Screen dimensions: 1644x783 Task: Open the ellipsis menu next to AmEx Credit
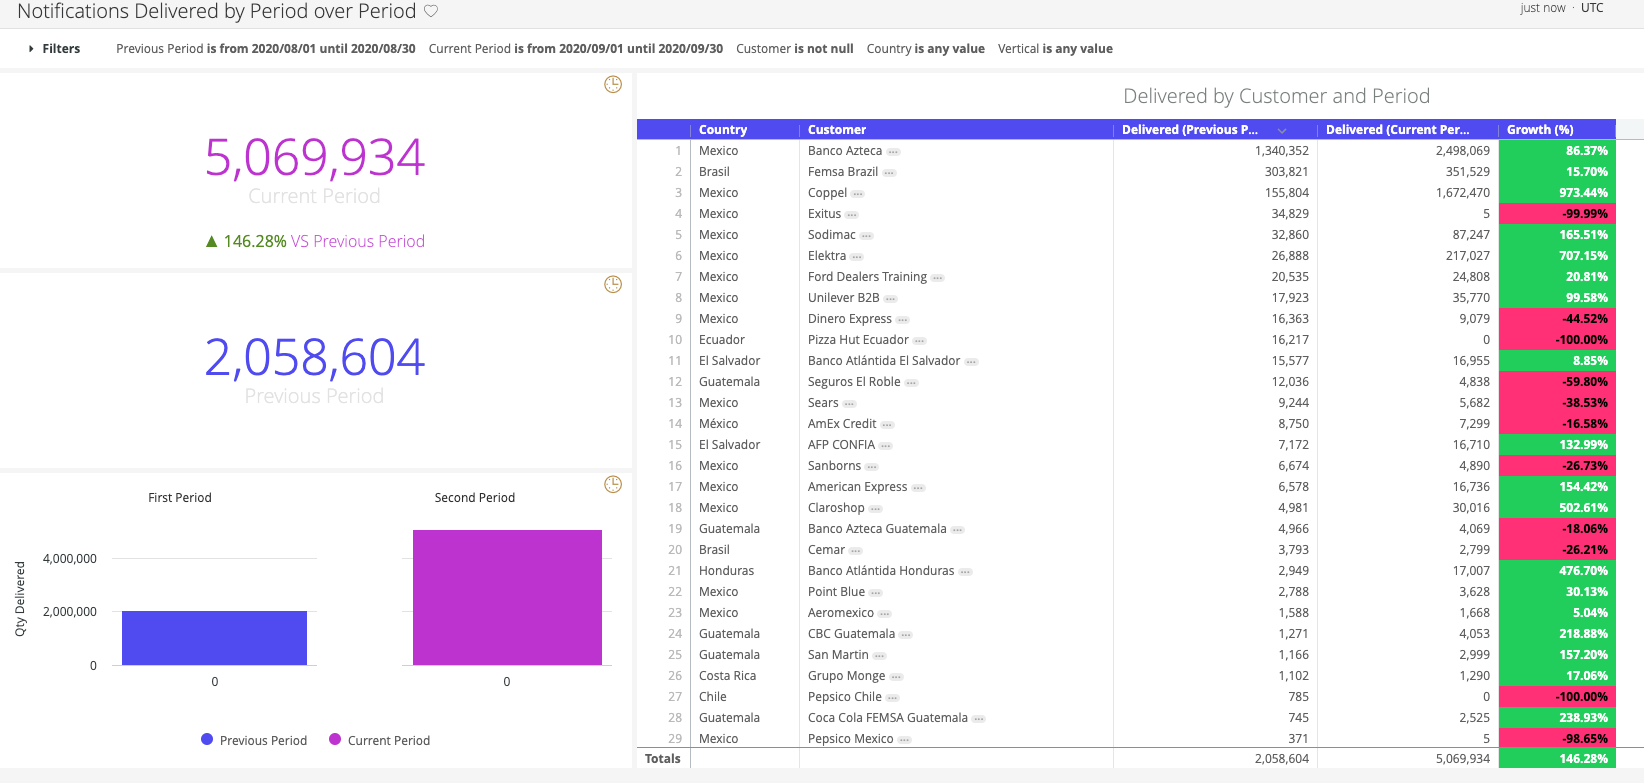pos(888,425)
